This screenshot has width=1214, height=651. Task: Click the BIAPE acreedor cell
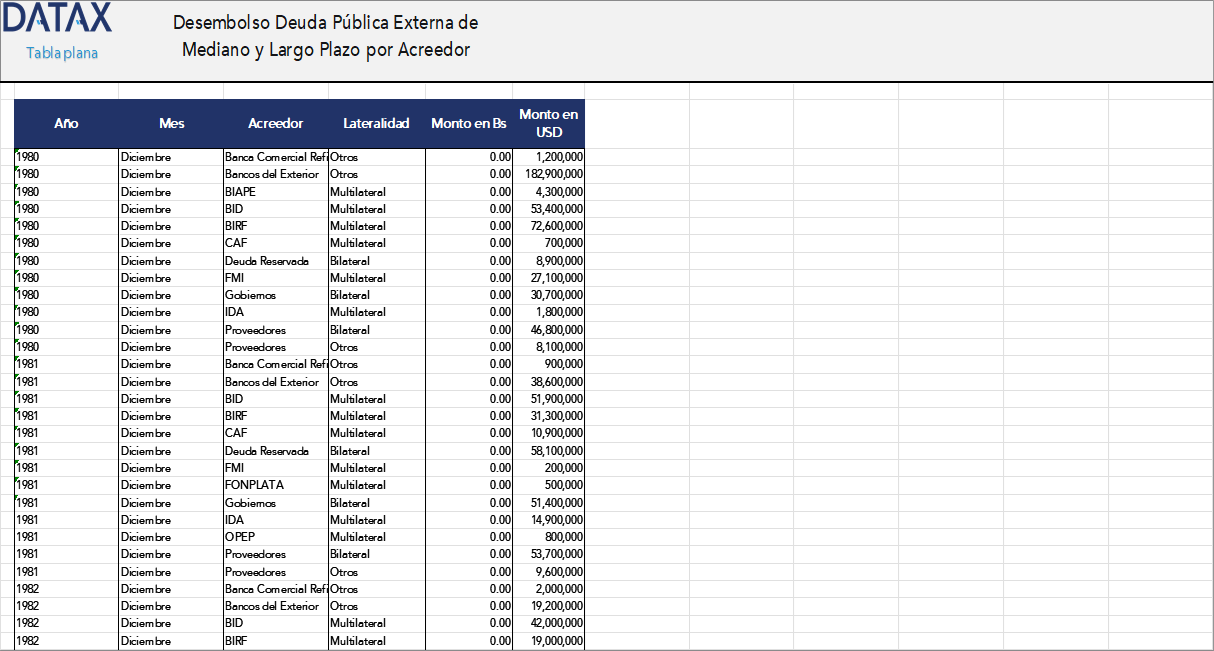[243, 191]
